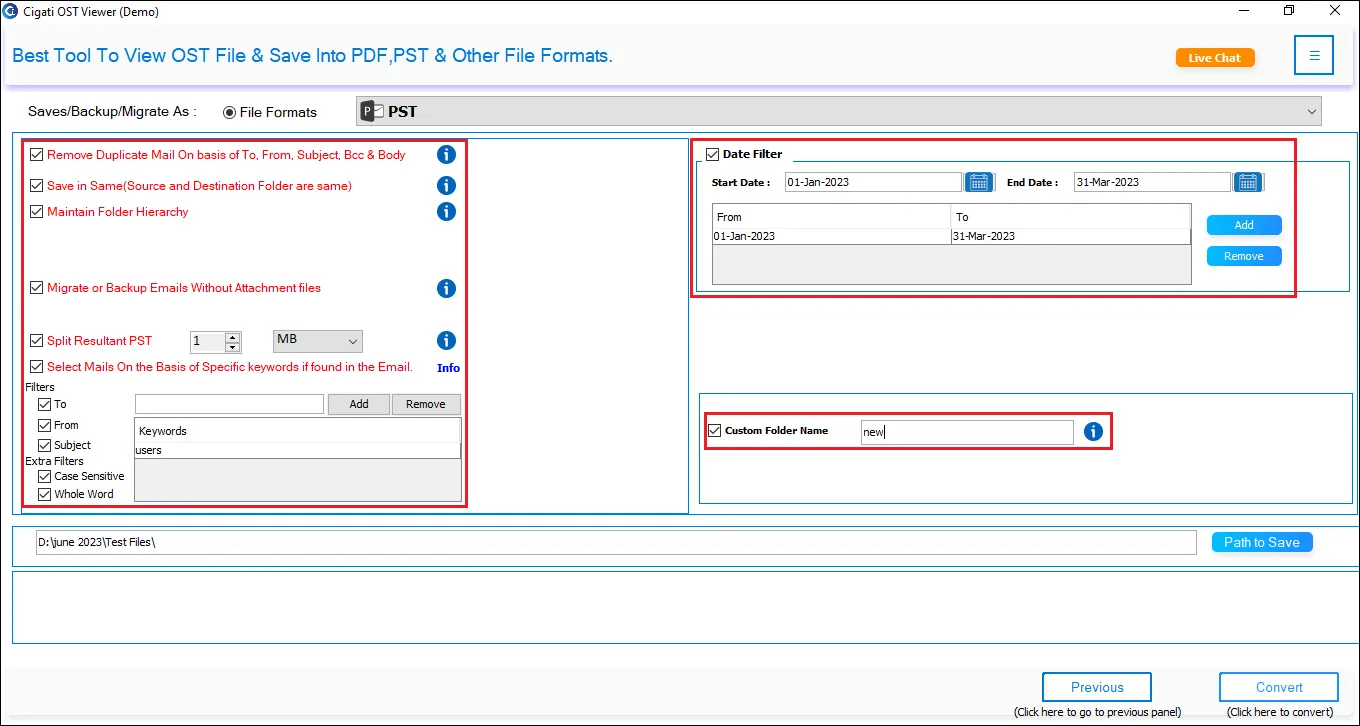Toggle Split Resultant PST checkbox
The height and width of the screenshot is (726, 1360).
tap(37, 340)
